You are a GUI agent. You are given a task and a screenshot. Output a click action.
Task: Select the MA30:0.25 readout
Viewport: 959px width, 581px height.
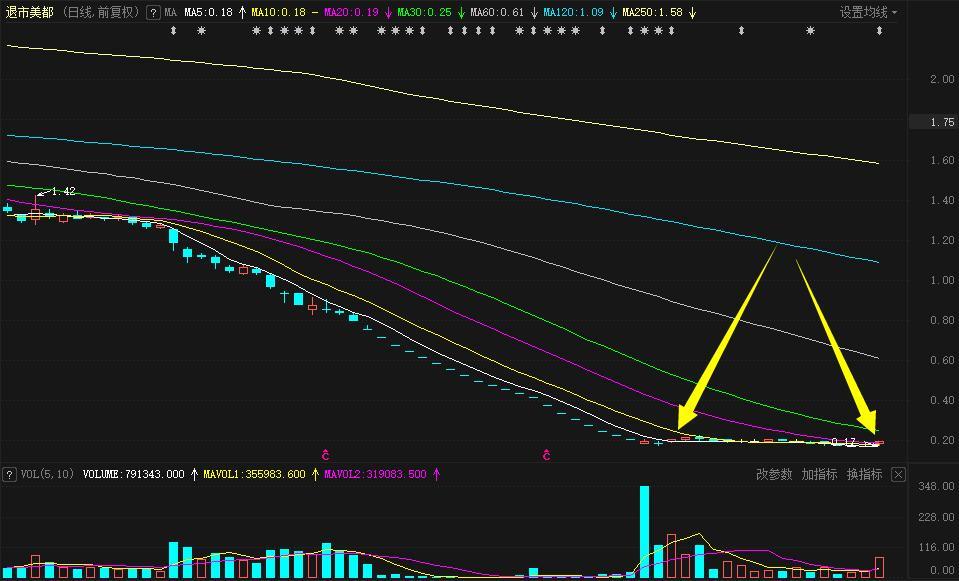tap(424, 12)
